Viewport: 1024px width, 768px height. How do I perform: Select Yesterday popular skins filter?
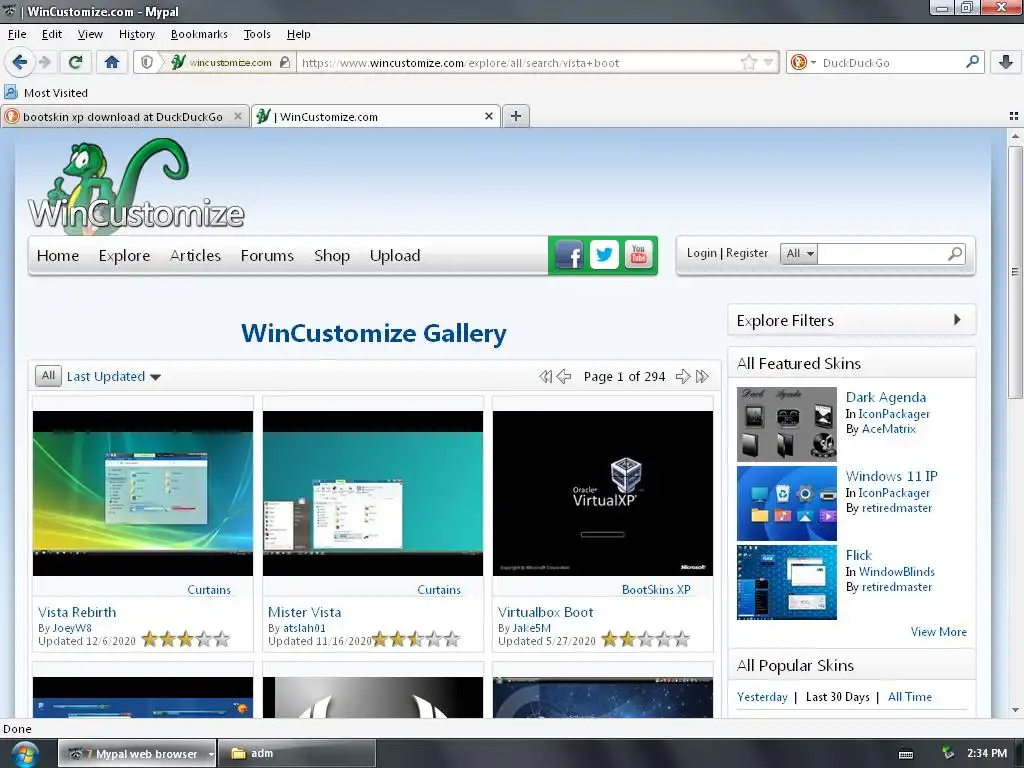click(x=762, y=697)
